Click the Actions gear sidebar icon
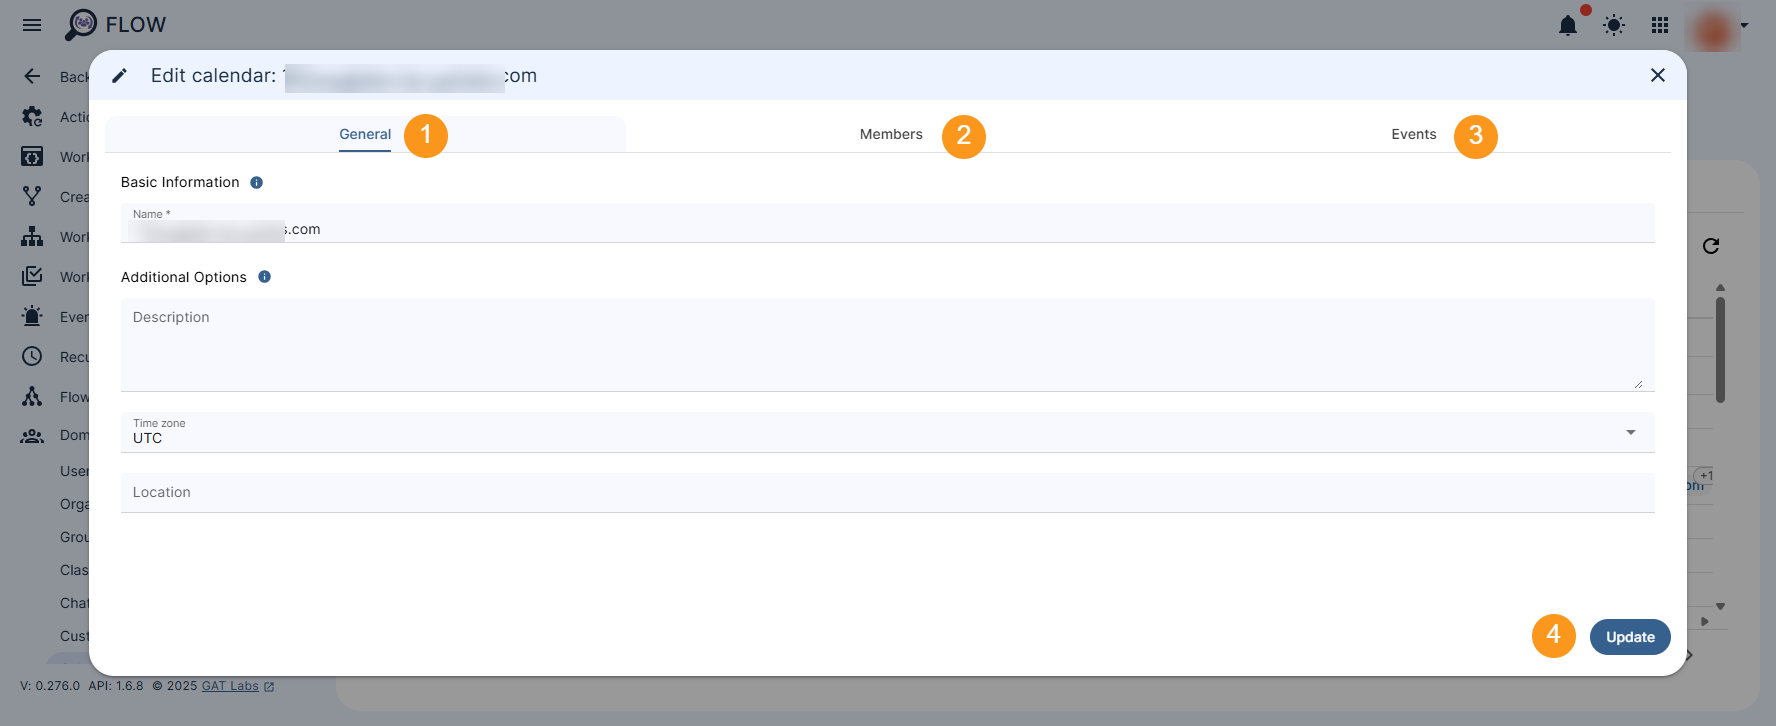 coord(32,116)
